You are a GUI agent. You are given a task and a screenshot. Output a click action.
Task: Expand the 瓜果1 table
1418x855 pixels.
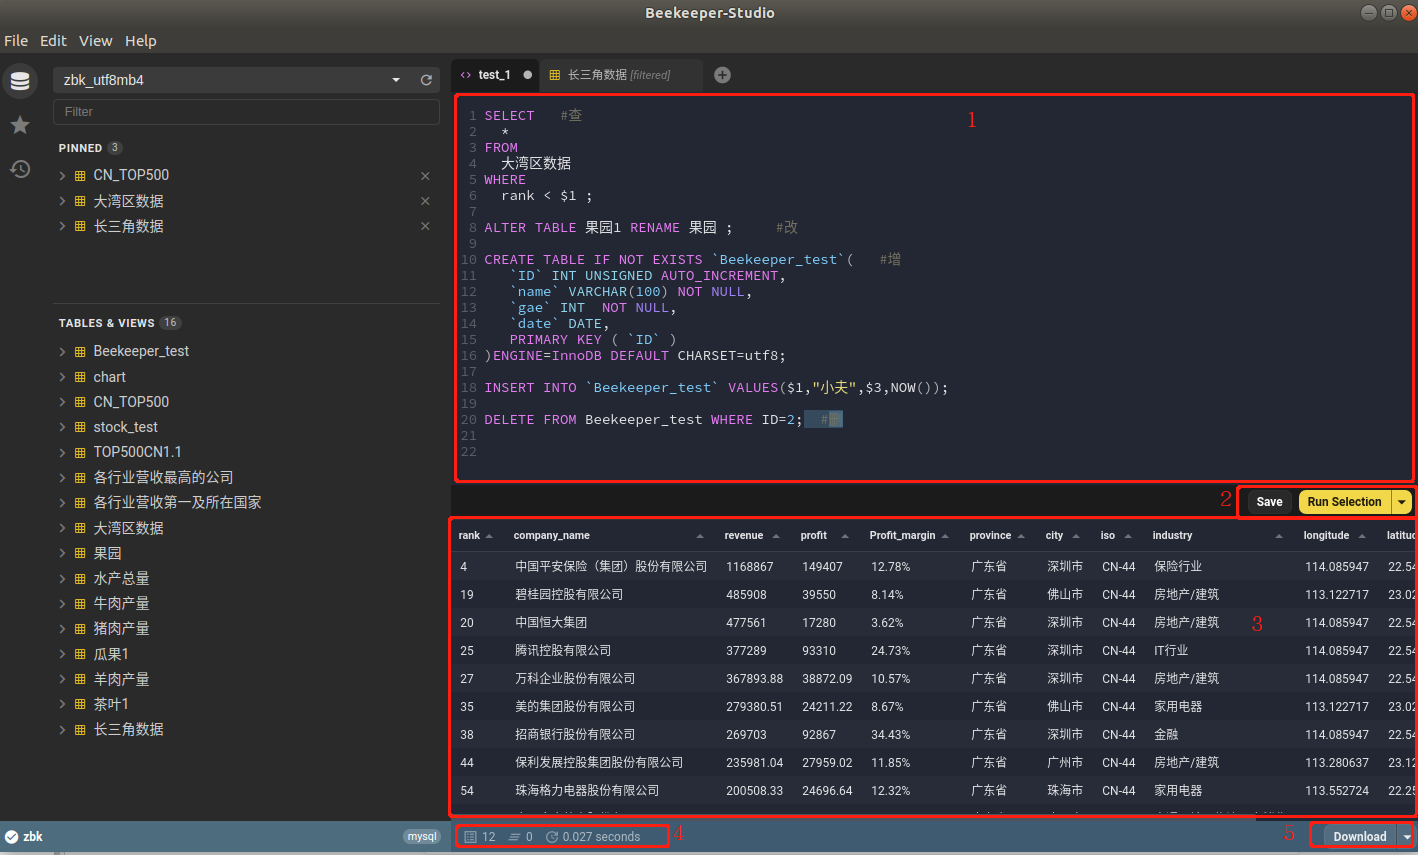click(x=62, y=654)
